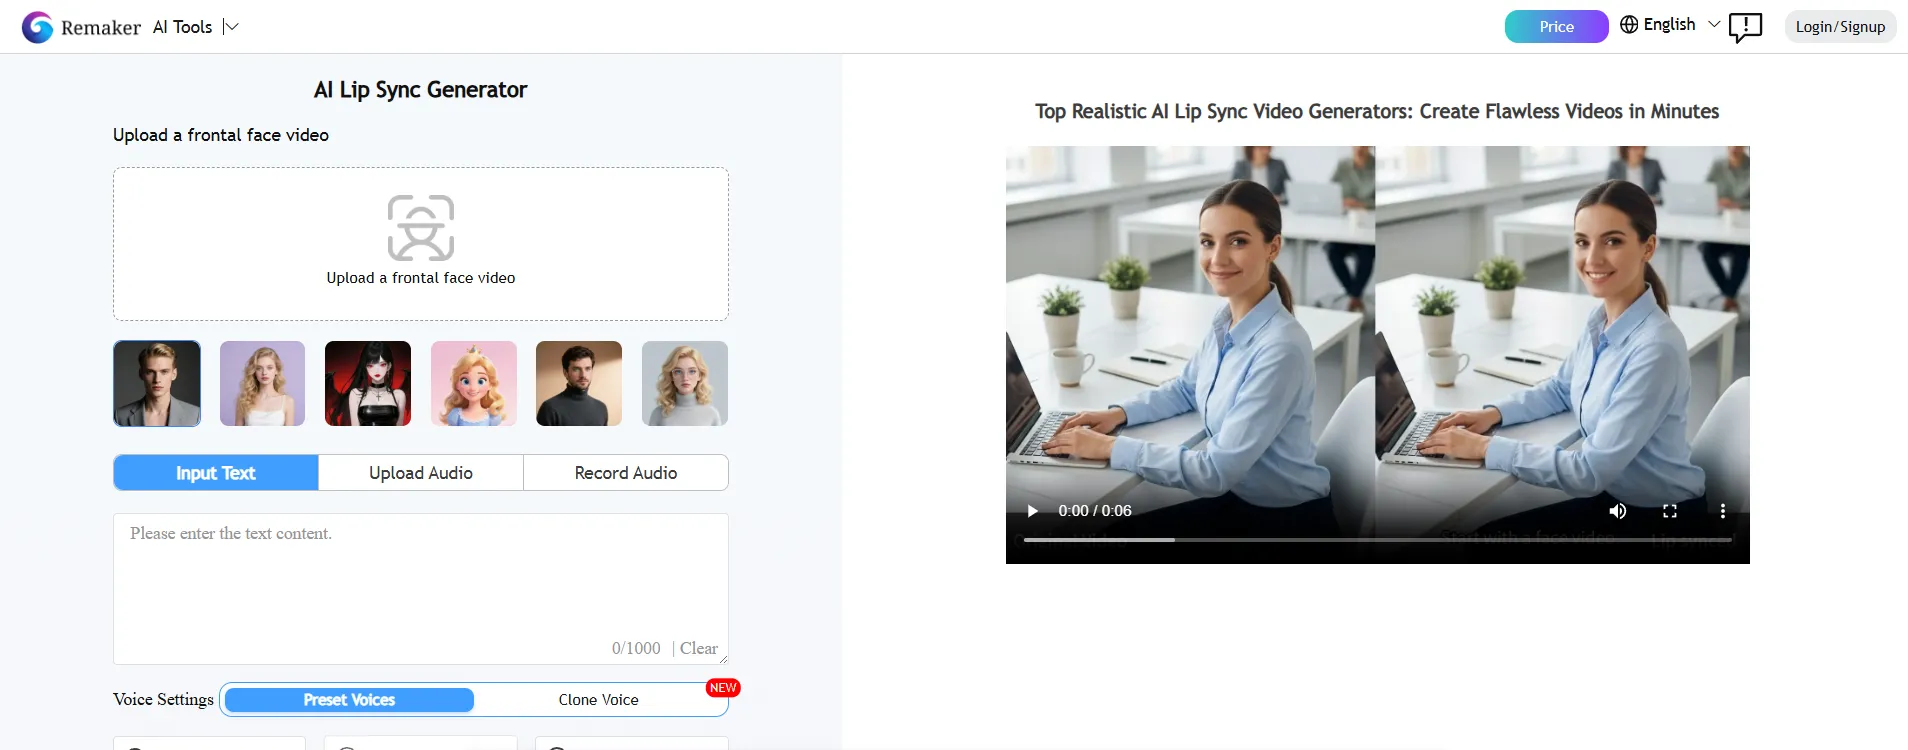Mute the demo video volume
1908x750 pixels.
pos(1617,511)
